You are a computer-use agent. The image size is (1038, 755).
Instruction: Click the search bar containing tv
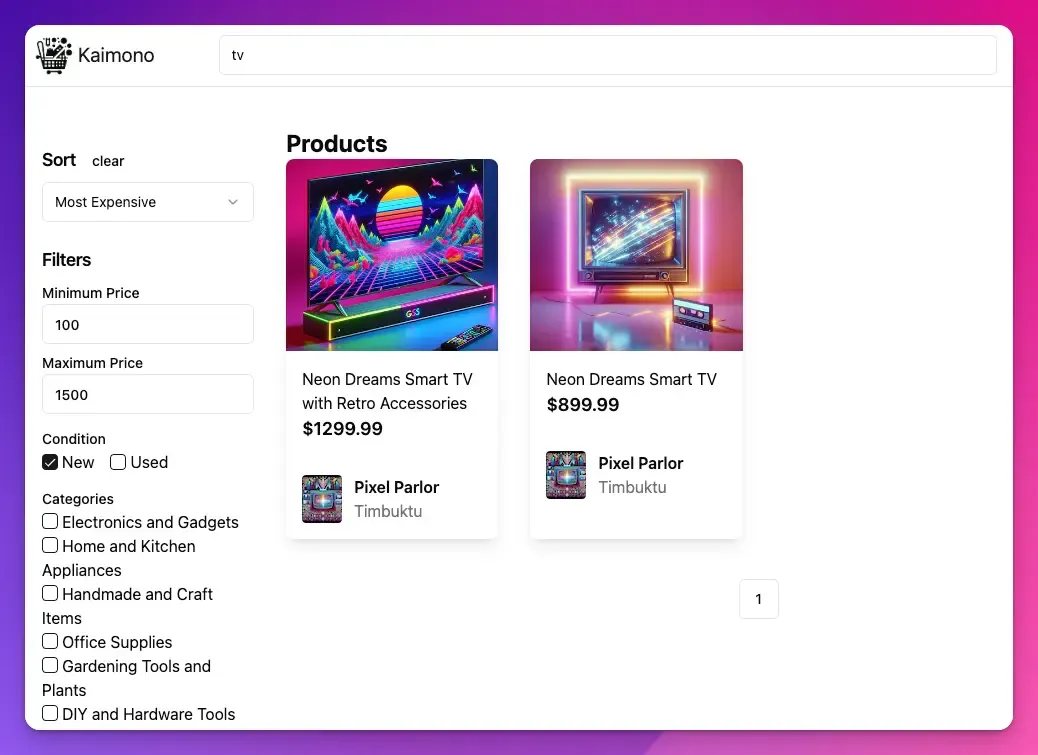(x=608, y=55)
